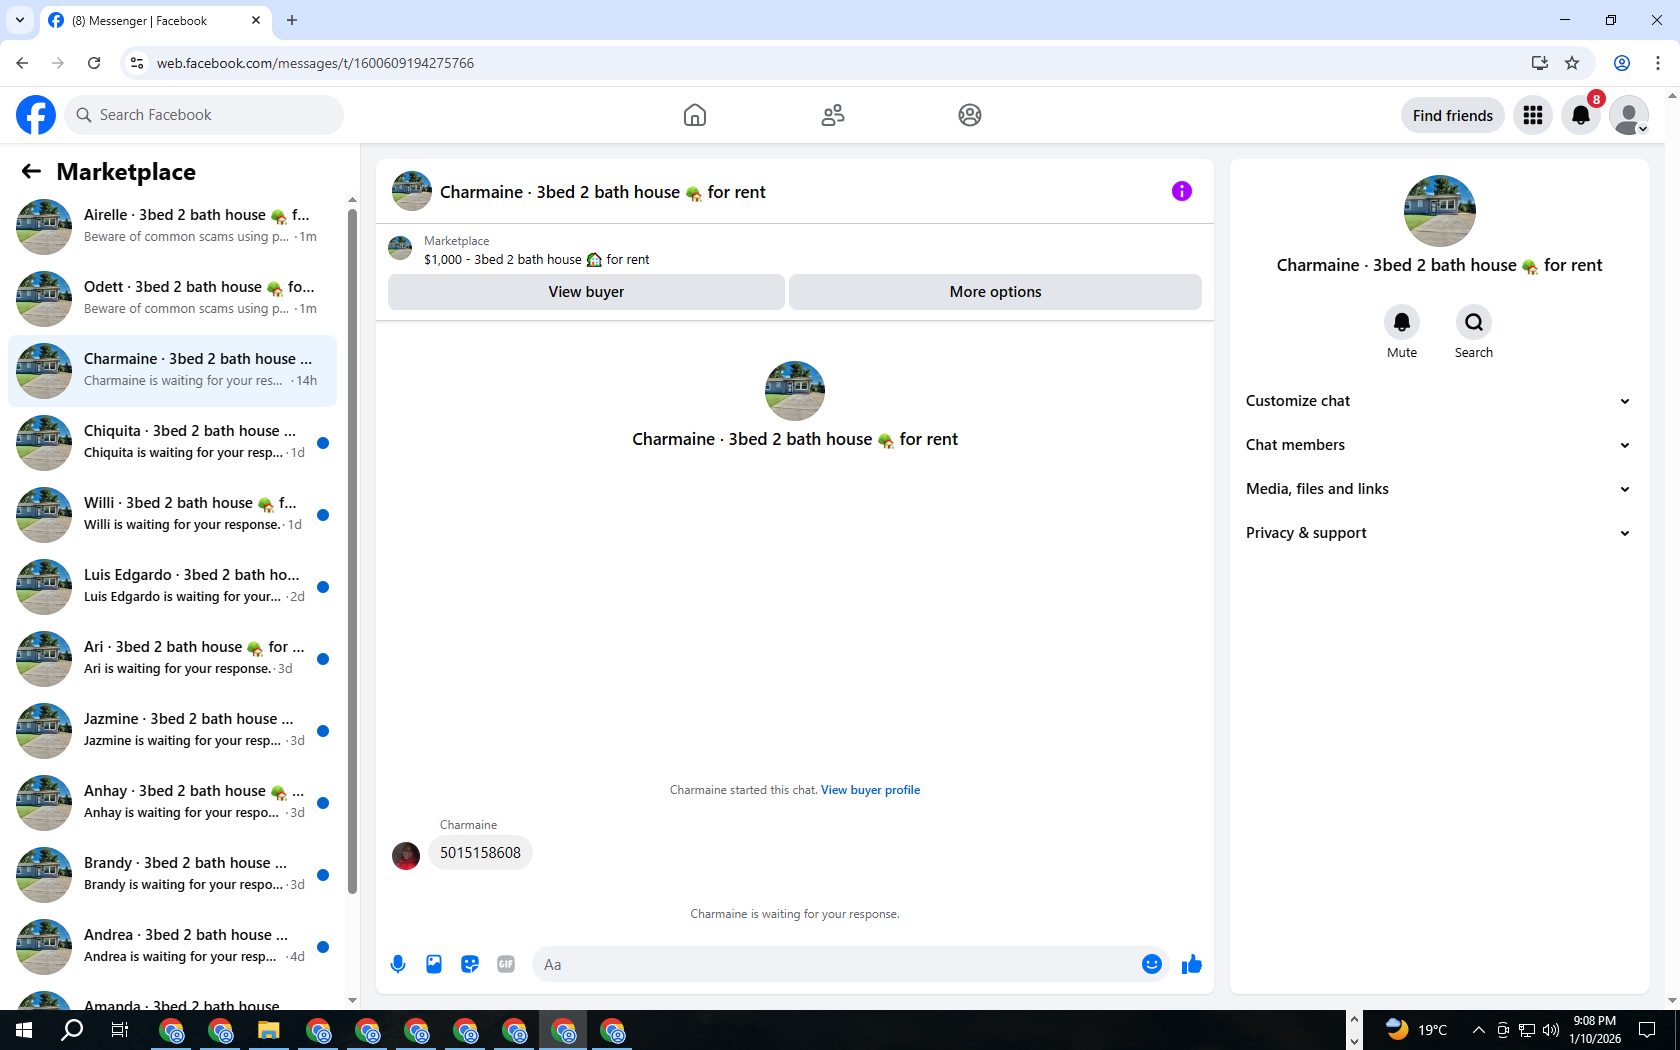Attach a photo file icon
Image resolution: width=1680 pixels, height=1050 pixels.
pyautogui.click(x=434, y=964)
